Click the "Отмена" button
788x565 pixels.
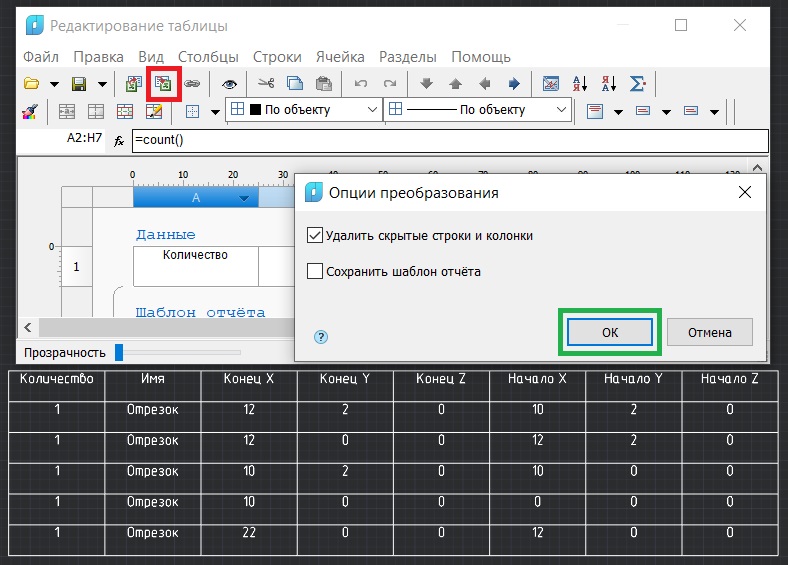(709, 333)
